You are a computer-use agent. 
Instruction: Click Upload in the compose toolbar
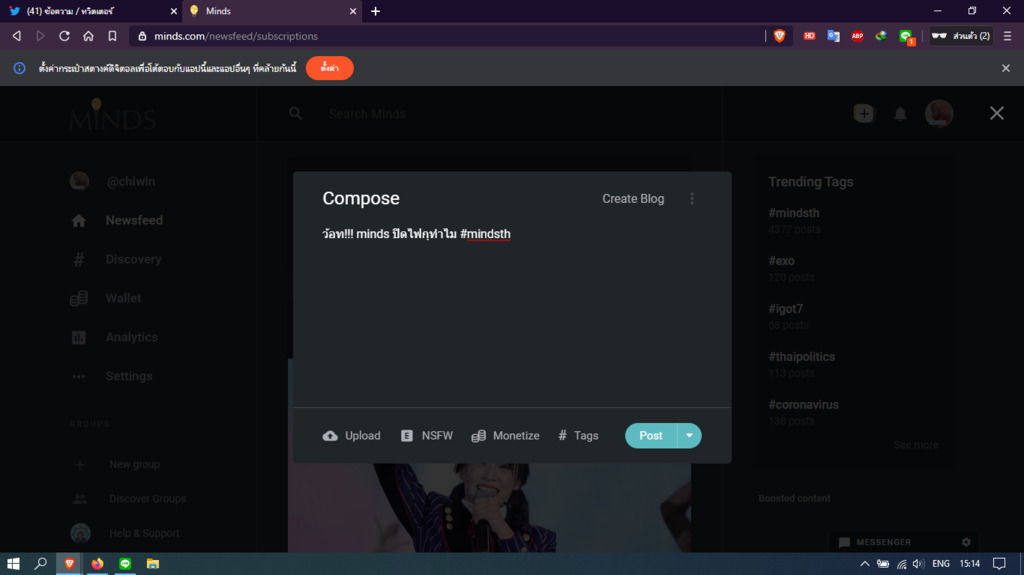click(351, 436)
